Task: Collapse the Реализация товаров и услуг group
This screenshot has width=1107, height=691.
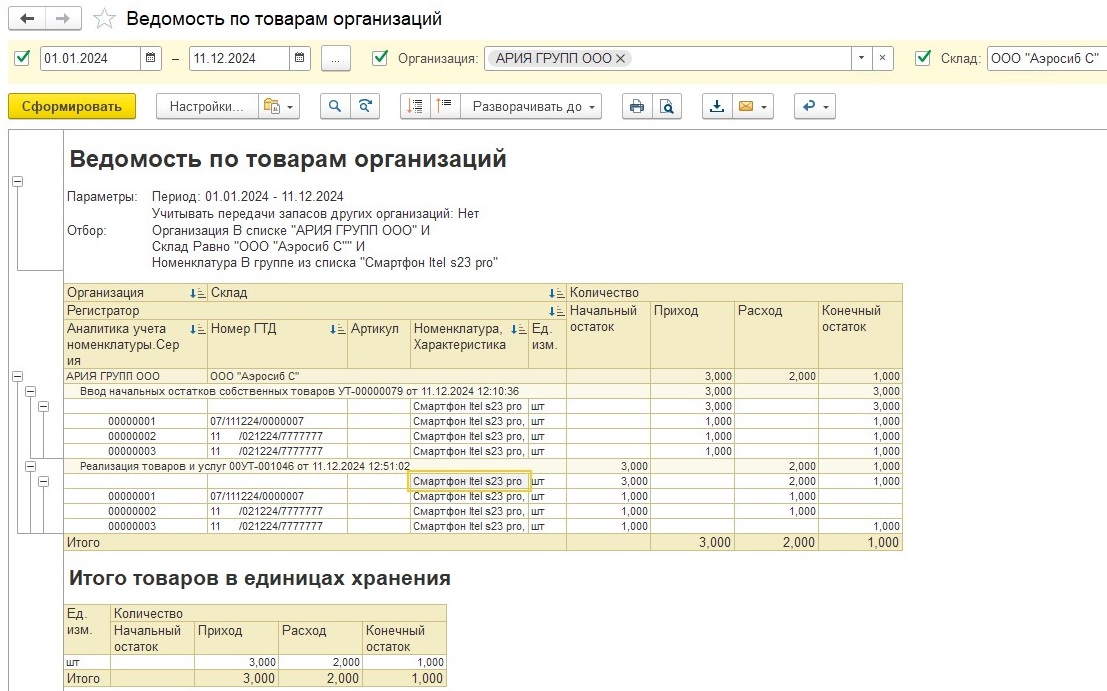Action: 30,466
